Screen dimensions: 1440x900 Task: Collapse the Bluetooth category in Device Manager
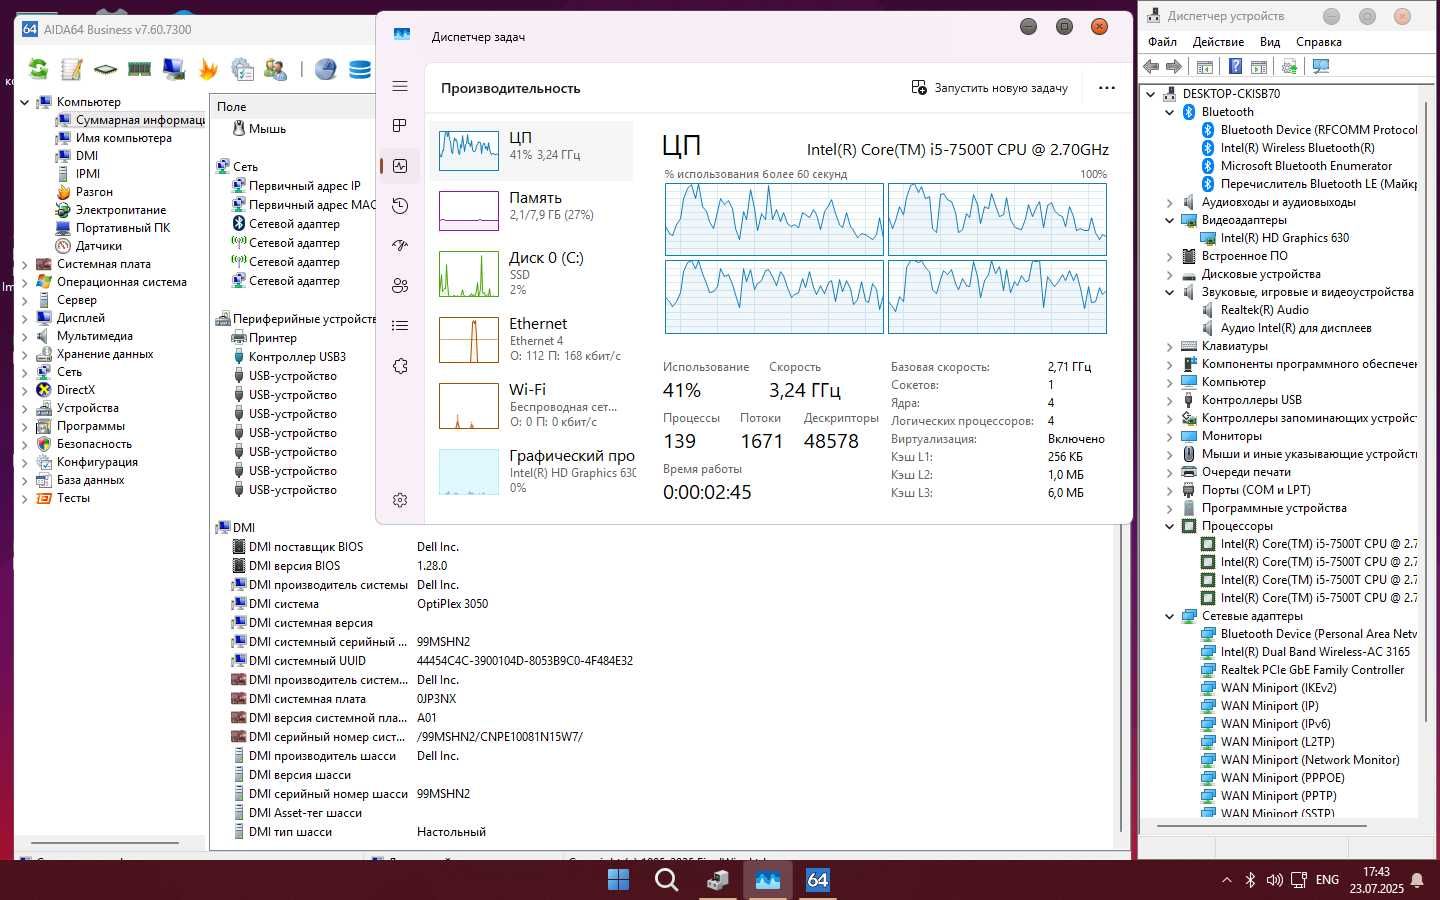(1169, 112)
